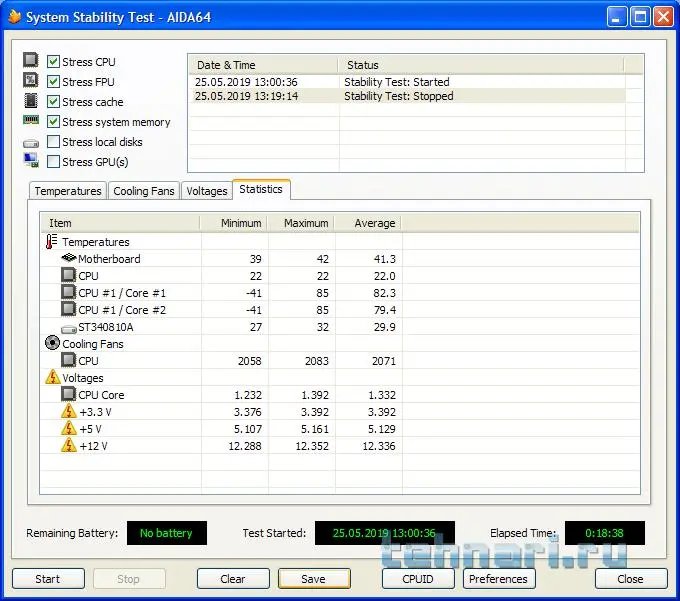
Task: Open the Cooling Fans tab
Action: (x=144, y=191)
